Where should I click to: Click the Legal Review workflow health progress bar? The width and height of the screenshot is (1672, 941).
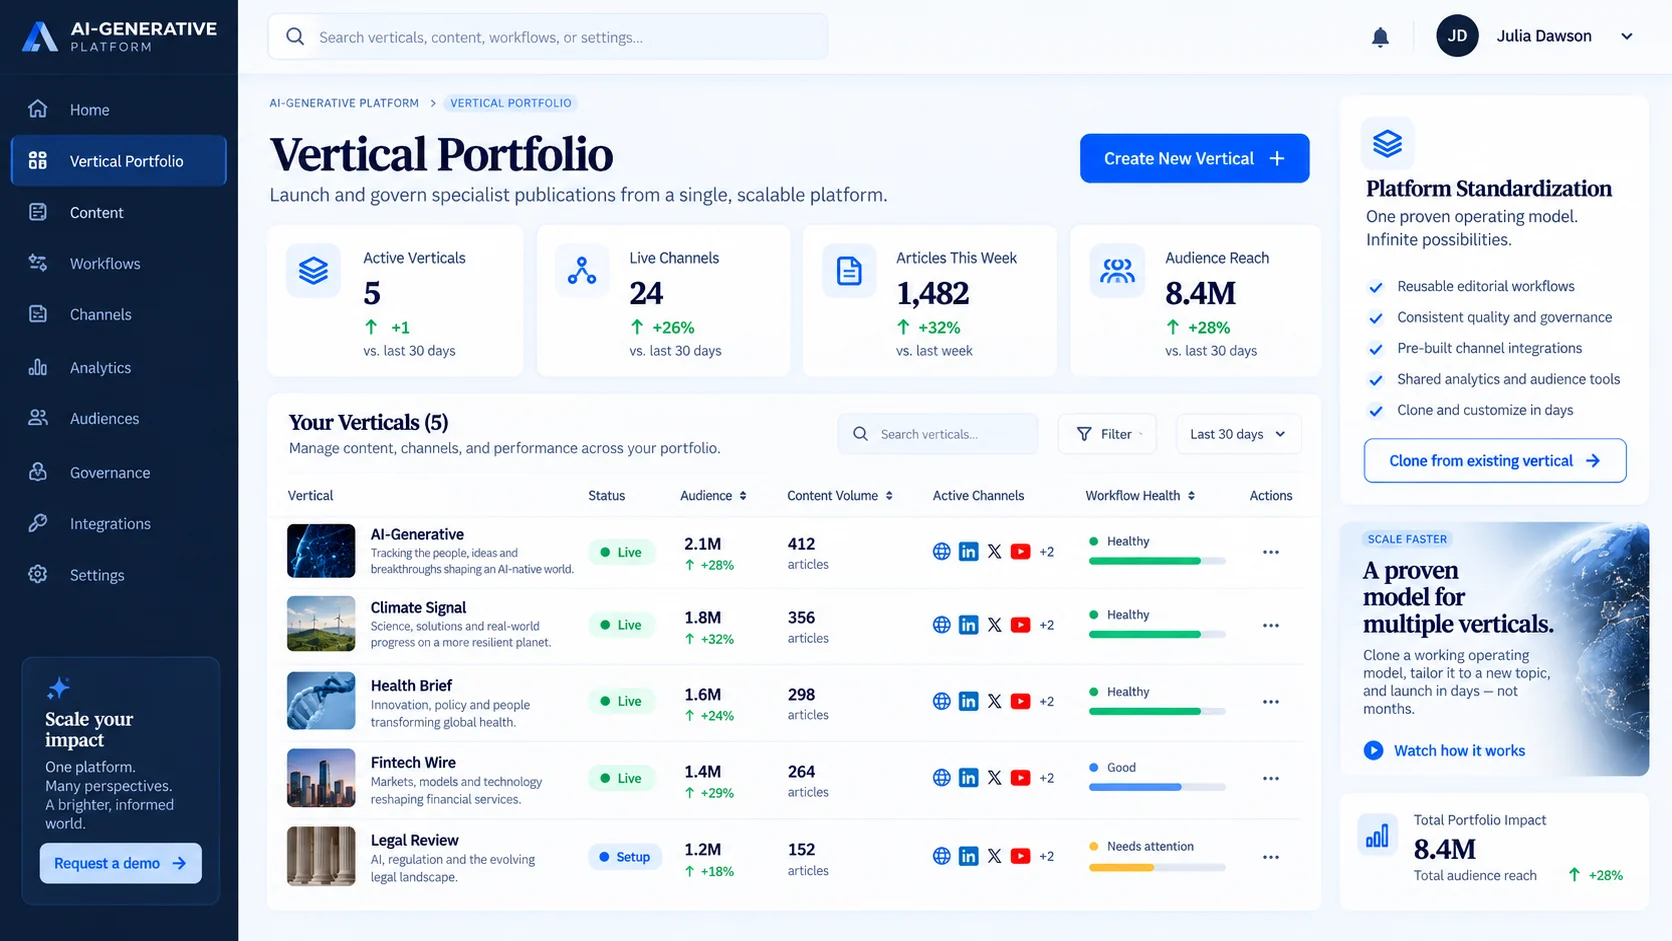pos(1157,868)
